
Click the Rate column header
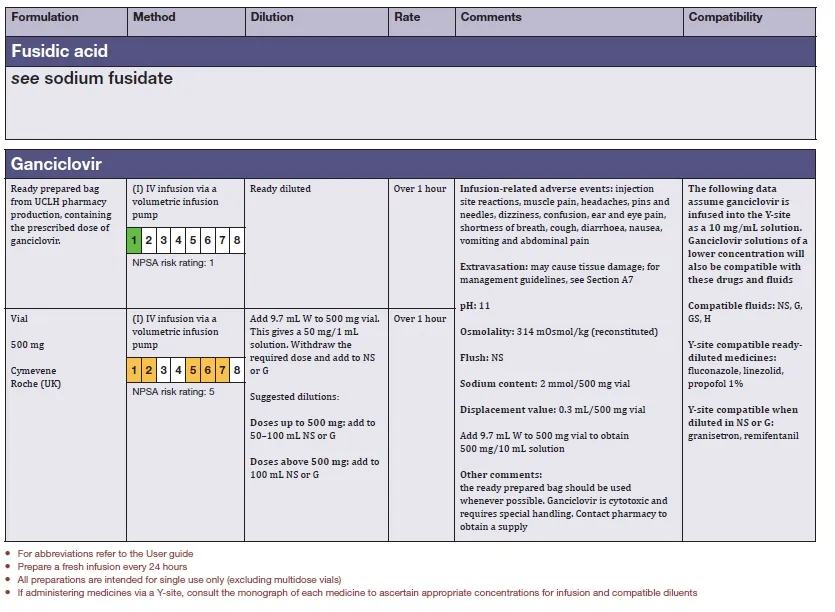point(407,17)
